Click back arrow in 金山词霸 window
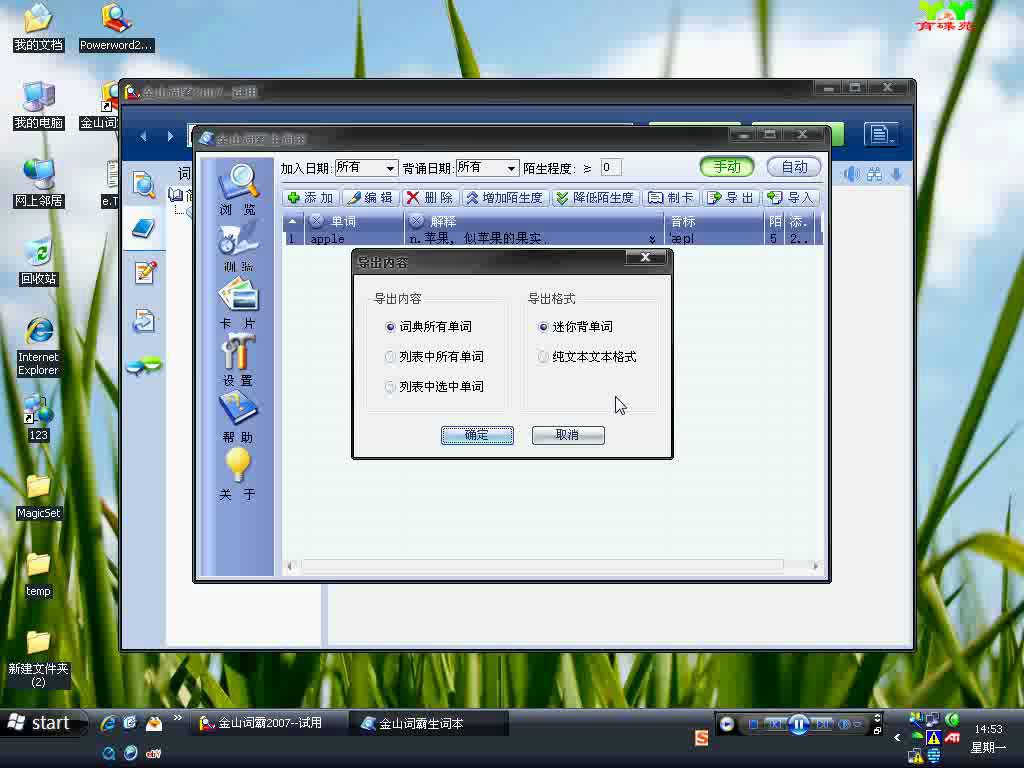The width and height of the screenshot is (1024, 768). click(144, 136)
